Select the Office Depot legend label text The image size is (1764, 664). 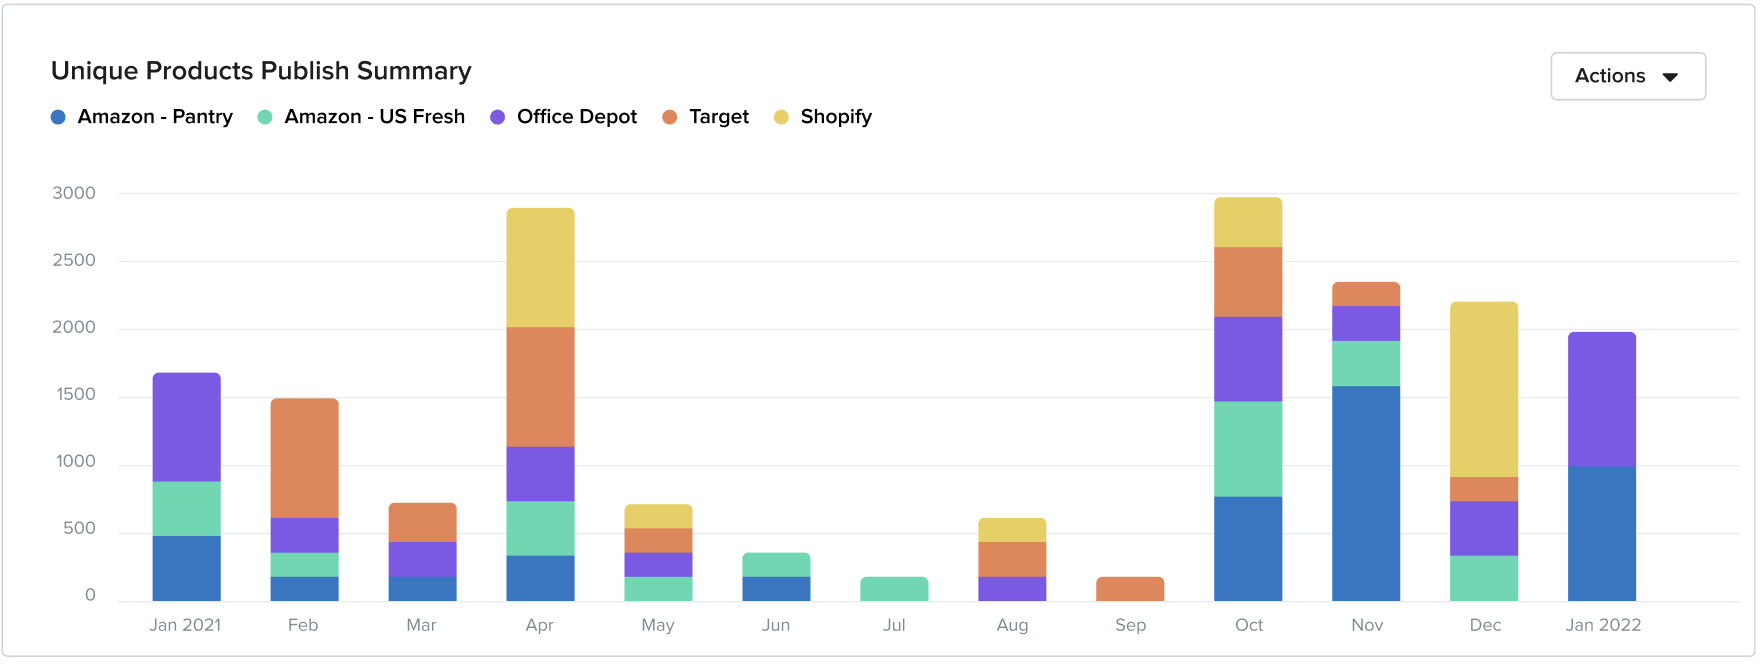576,117
